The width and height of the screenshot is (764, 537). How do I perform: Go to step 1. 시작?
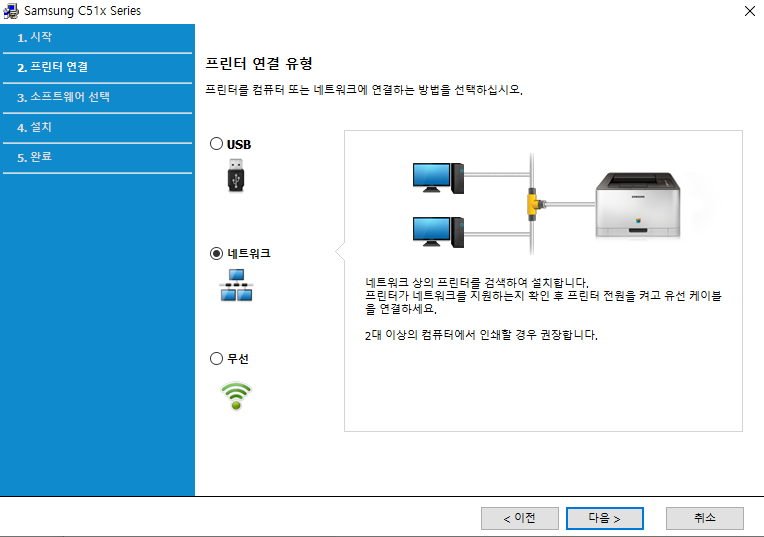tap(97, 38)
